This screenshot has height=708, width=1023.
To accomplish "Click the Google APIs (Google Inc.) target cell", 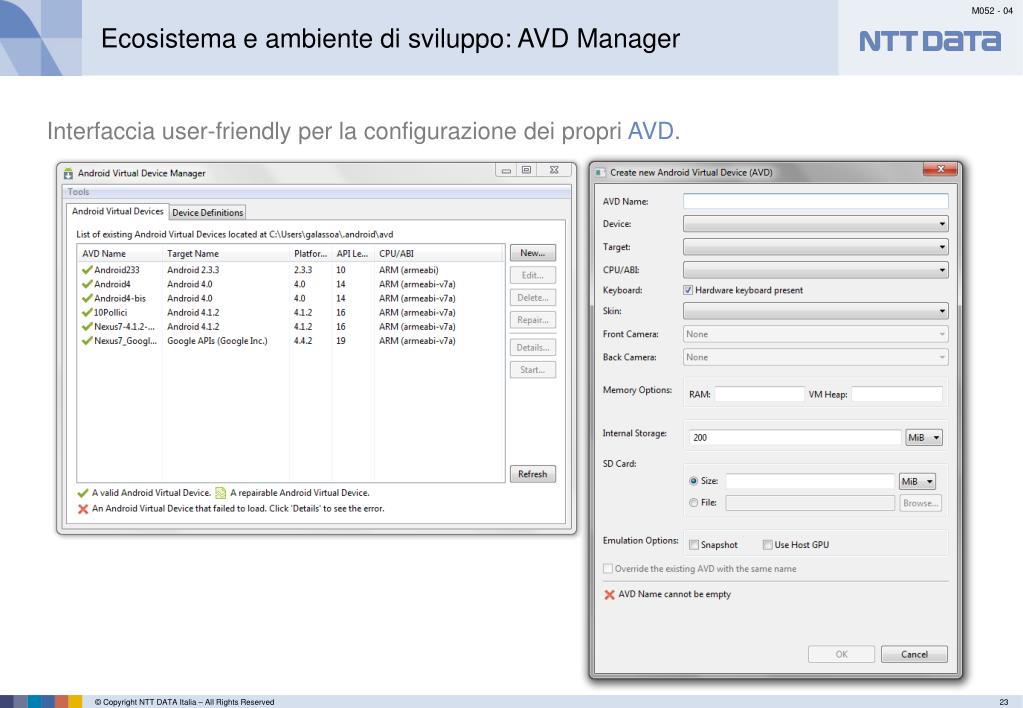I will (x=217, y=341).
